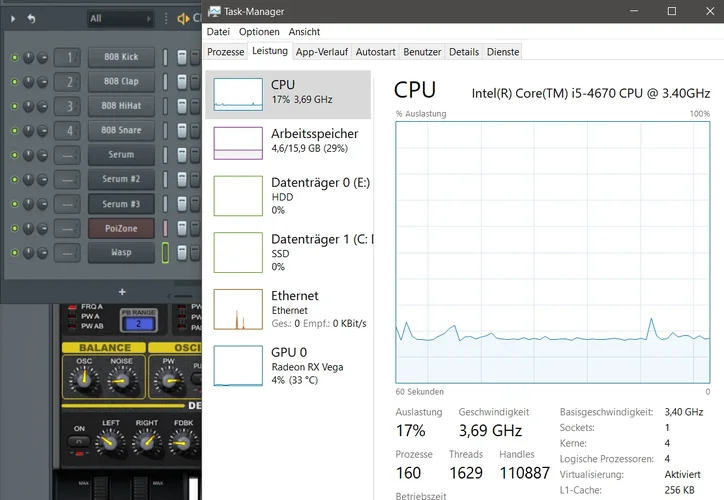Mute the Serum #2 channel
The height and width of the screenshot is (500, 724).
(x=14, y=180)
